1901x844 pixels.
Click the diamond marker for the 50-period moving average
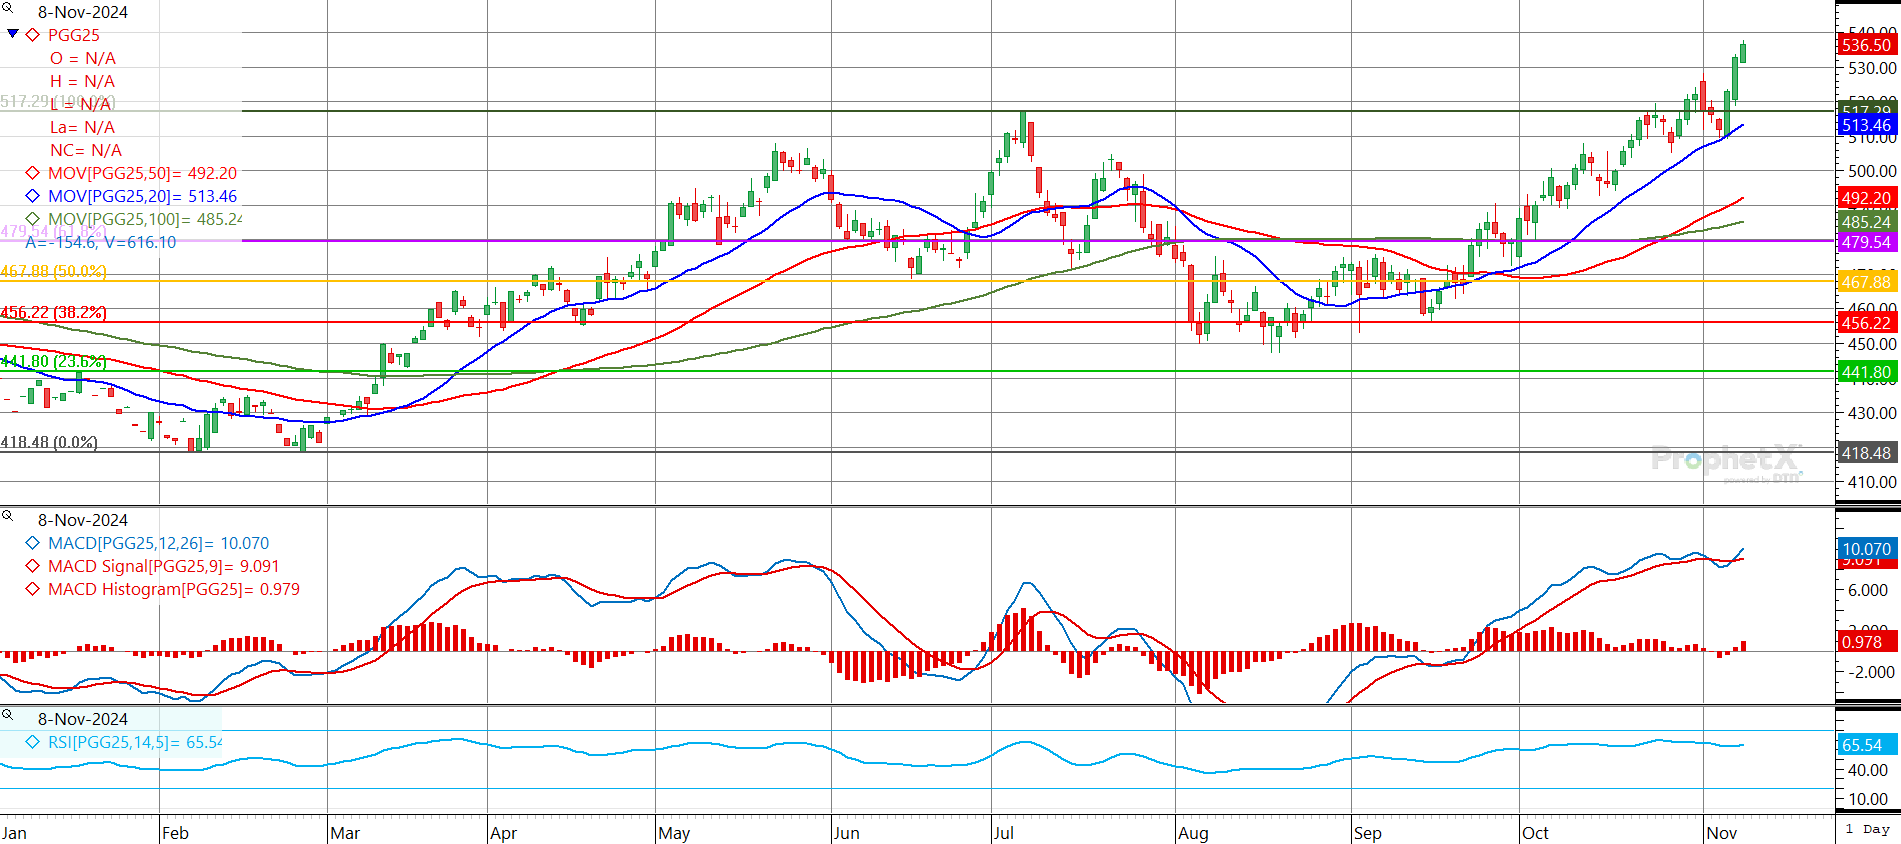tap(33, 173)
